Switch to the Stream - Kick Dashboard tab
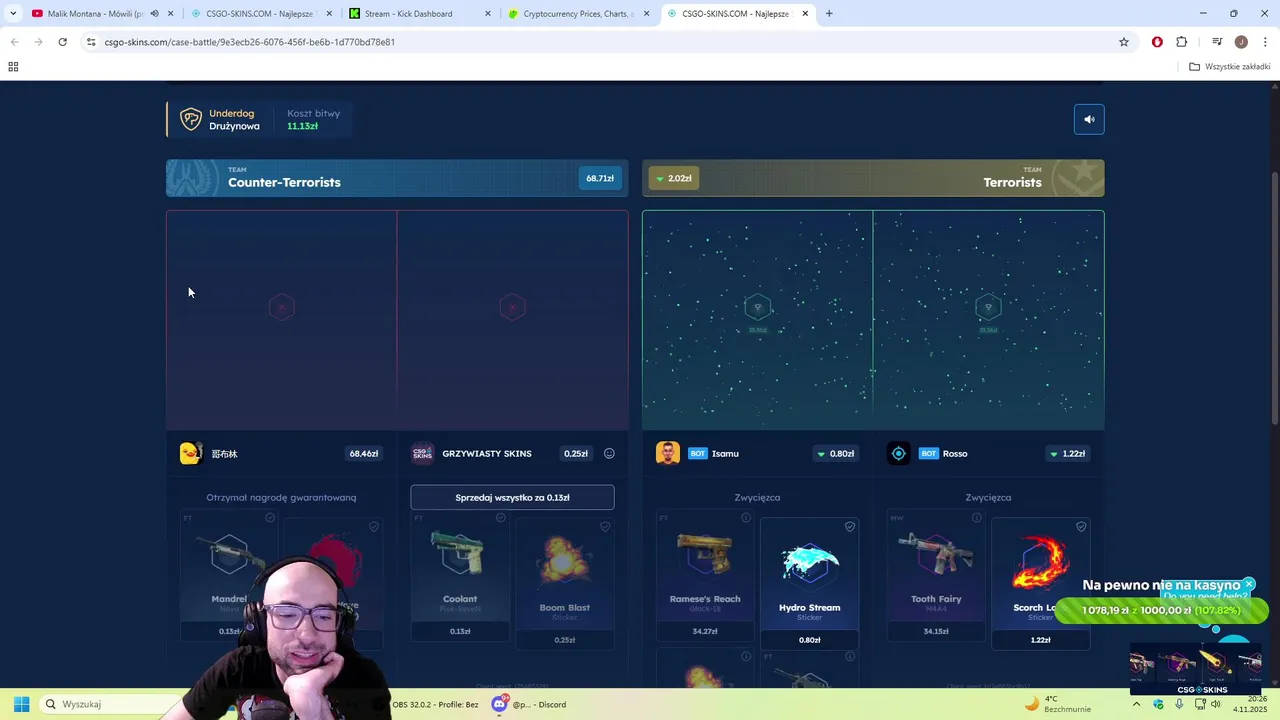Viewport: 1280px width, 720px height. coord(420,14)
